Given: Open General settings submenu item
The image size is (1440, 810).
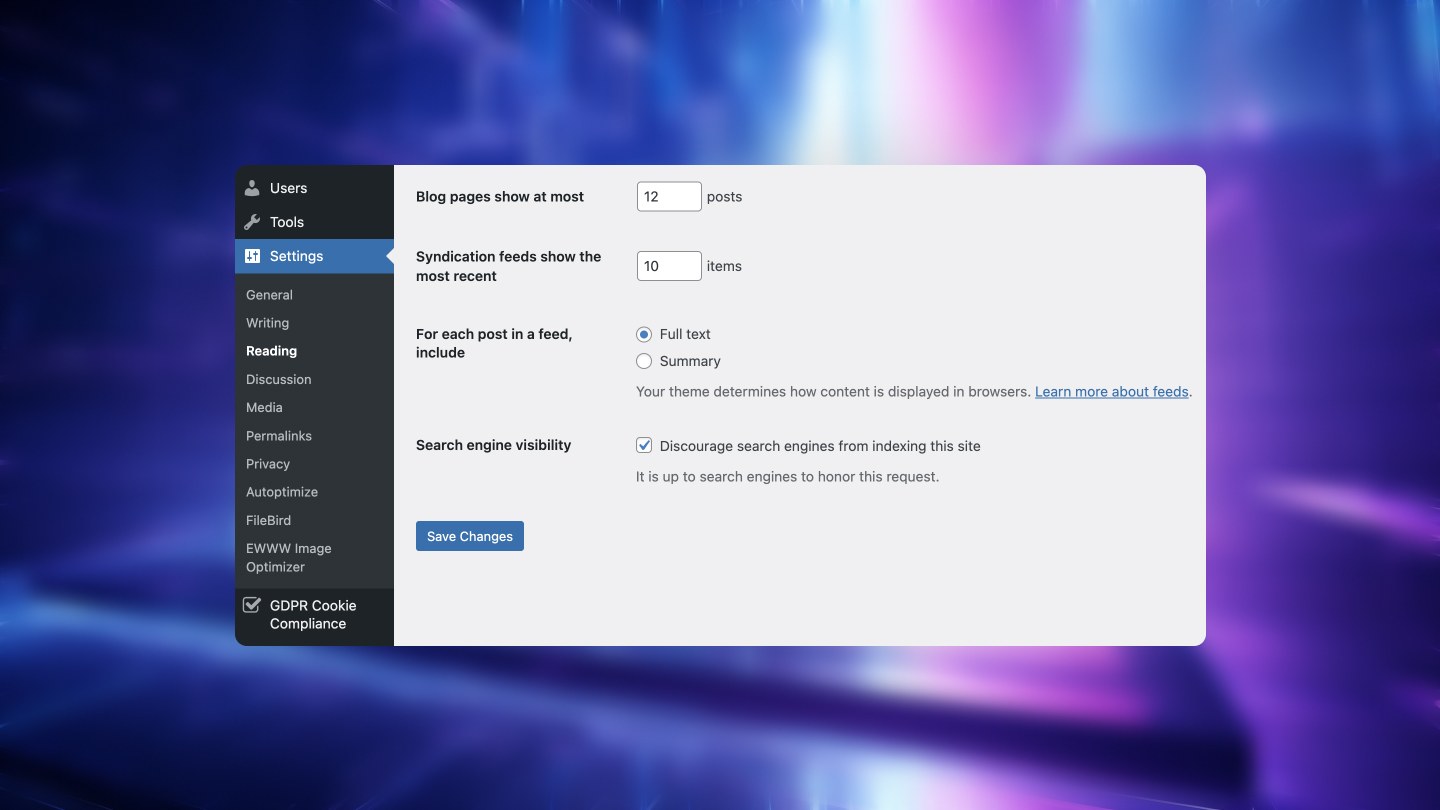Looking at the screenshot, I should [x=269, y=295].
